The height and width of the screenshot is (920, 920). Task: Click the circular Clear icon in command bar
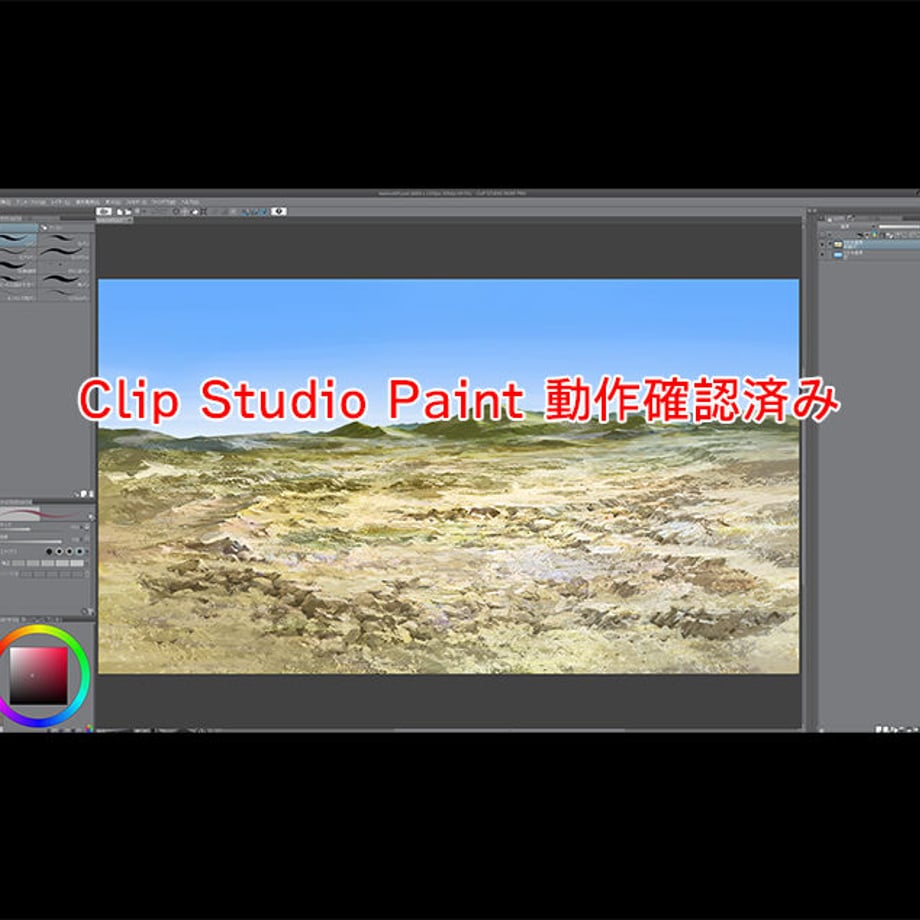[176, 211]
